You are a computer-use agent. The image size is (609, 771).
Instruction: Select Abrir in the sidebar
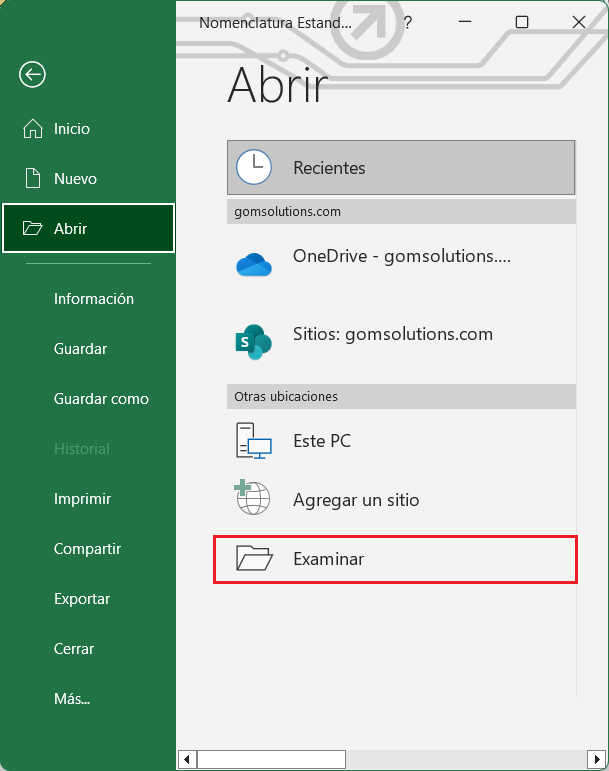[x=88, y=228]
